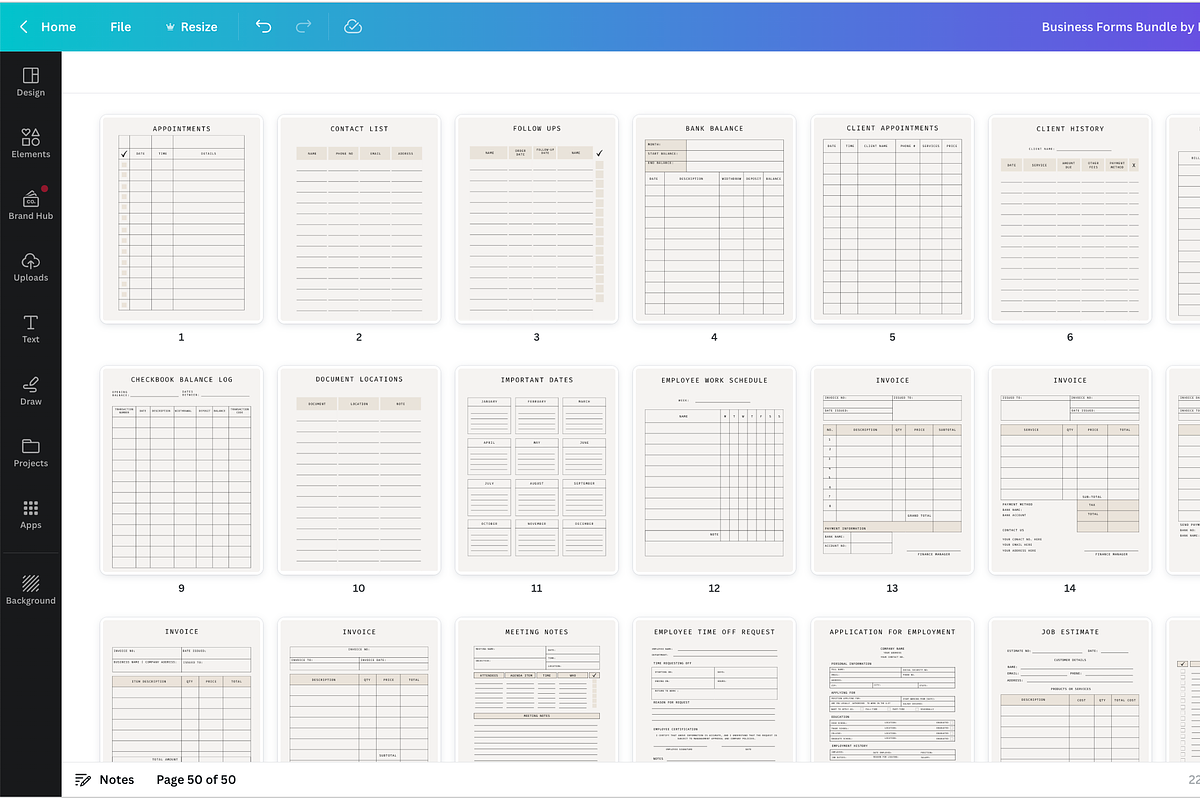Open the Projects panel
Image resolution: width=1200 pixels, height=800 pixels.
click(31, 452)
